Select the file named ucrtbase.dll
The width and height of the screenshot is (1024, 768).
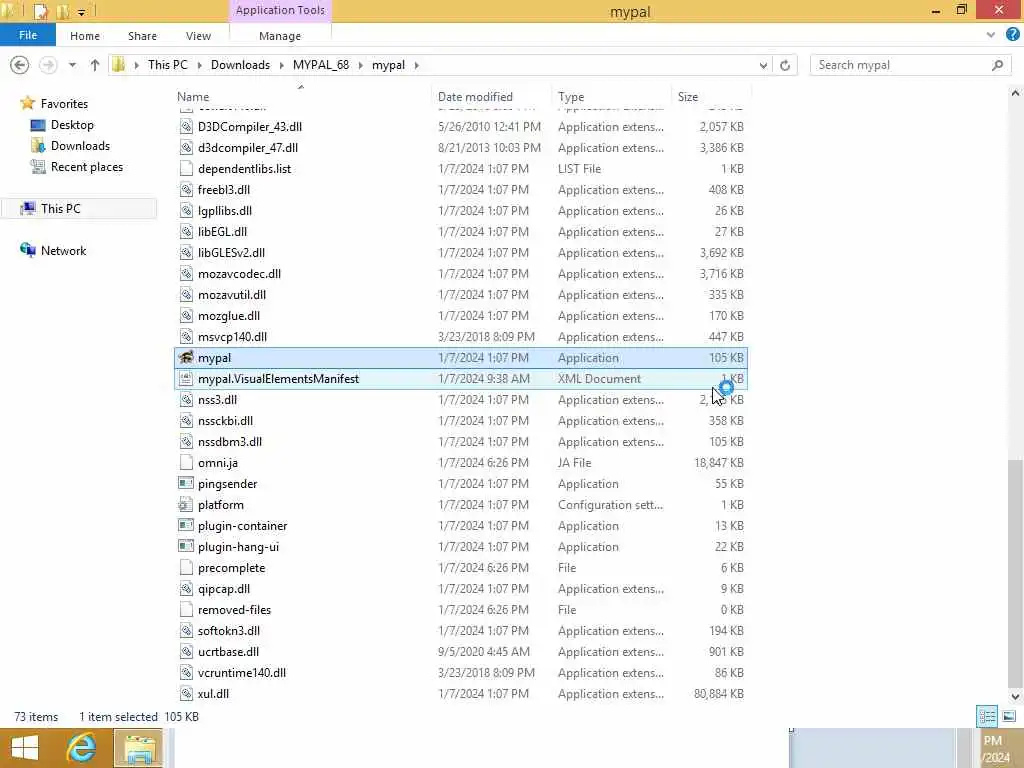click(228, 652)
